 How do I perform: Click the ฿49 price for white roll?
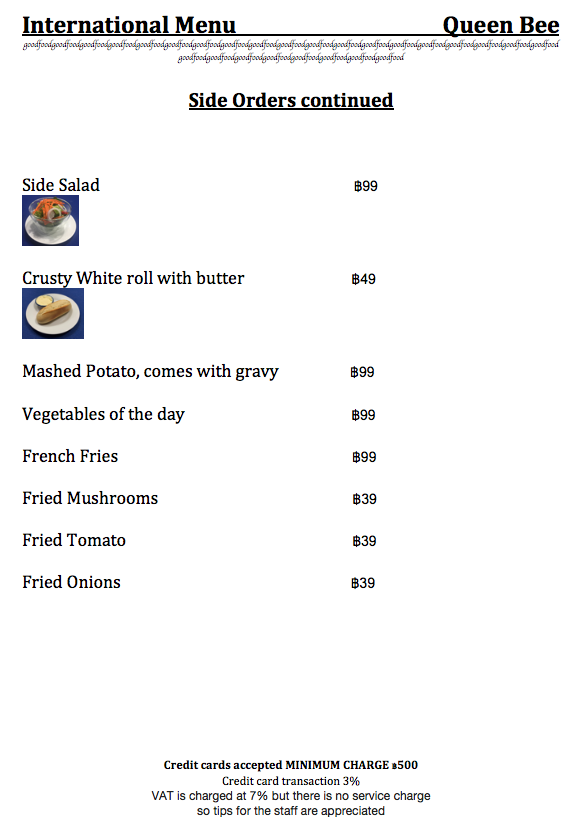[364, 279]
